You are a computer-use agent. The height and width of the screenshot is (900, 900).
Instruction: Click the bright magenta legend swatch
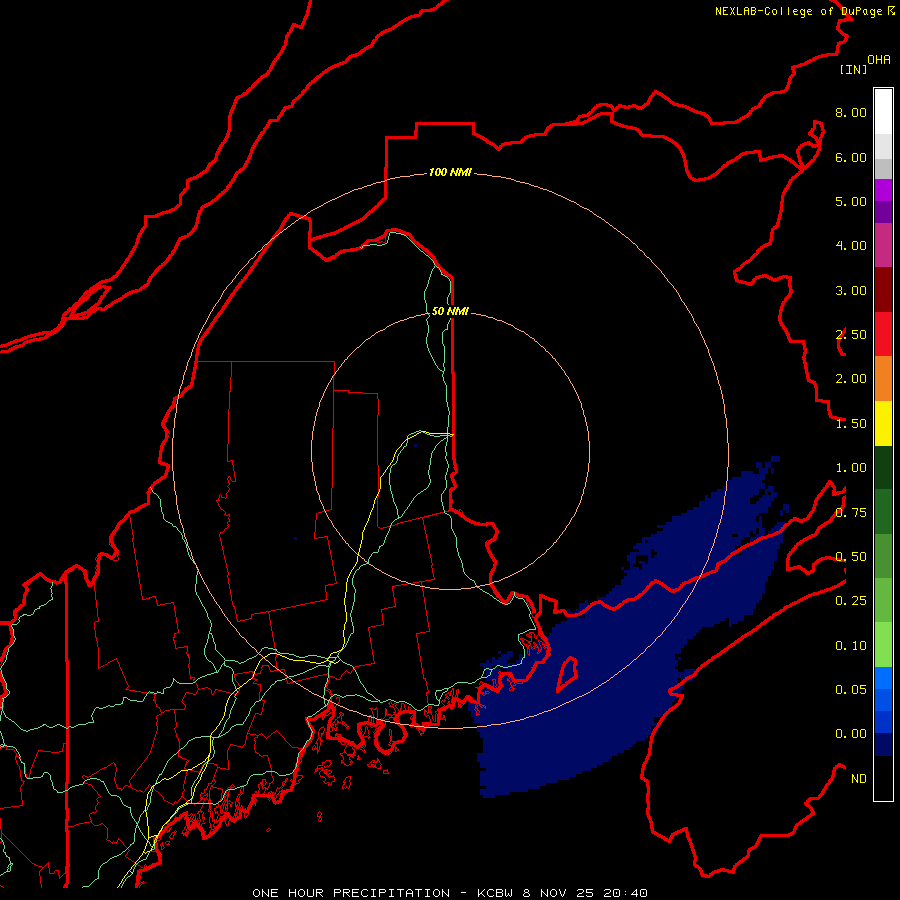coord(883,190)
